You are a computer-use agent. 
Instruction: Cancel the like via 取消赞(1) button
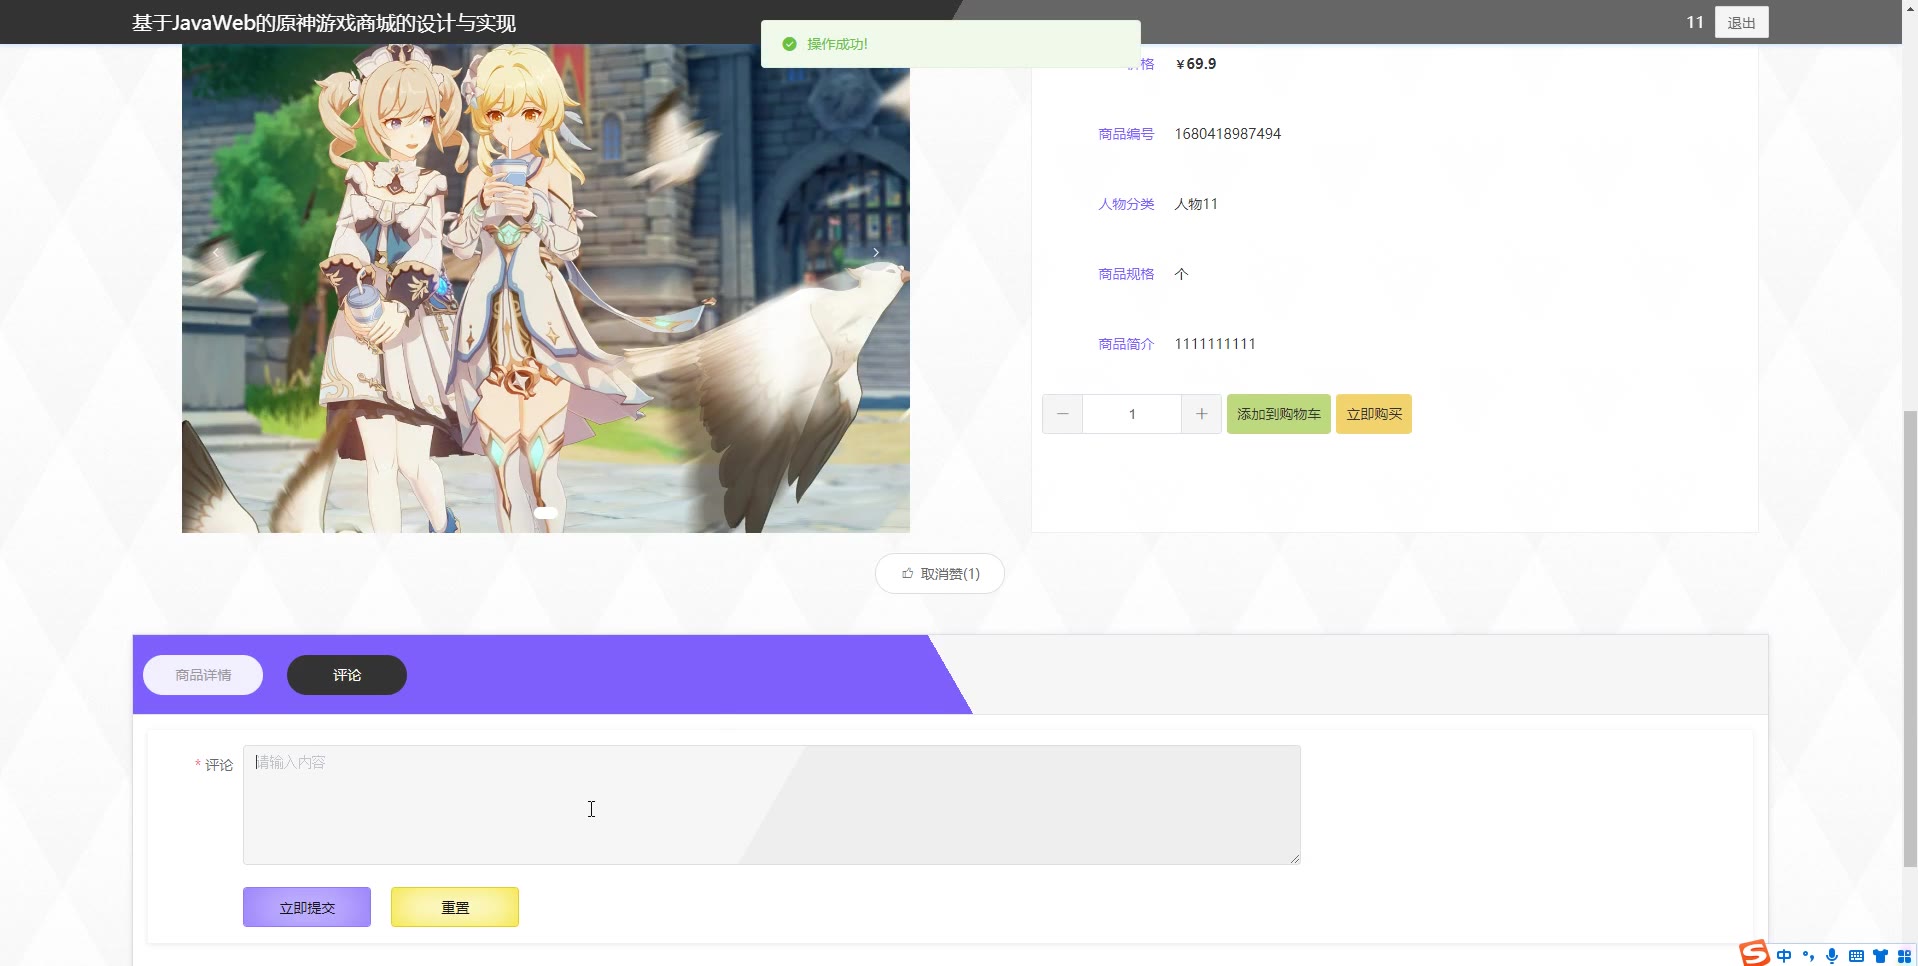click(x=940, y=574)
